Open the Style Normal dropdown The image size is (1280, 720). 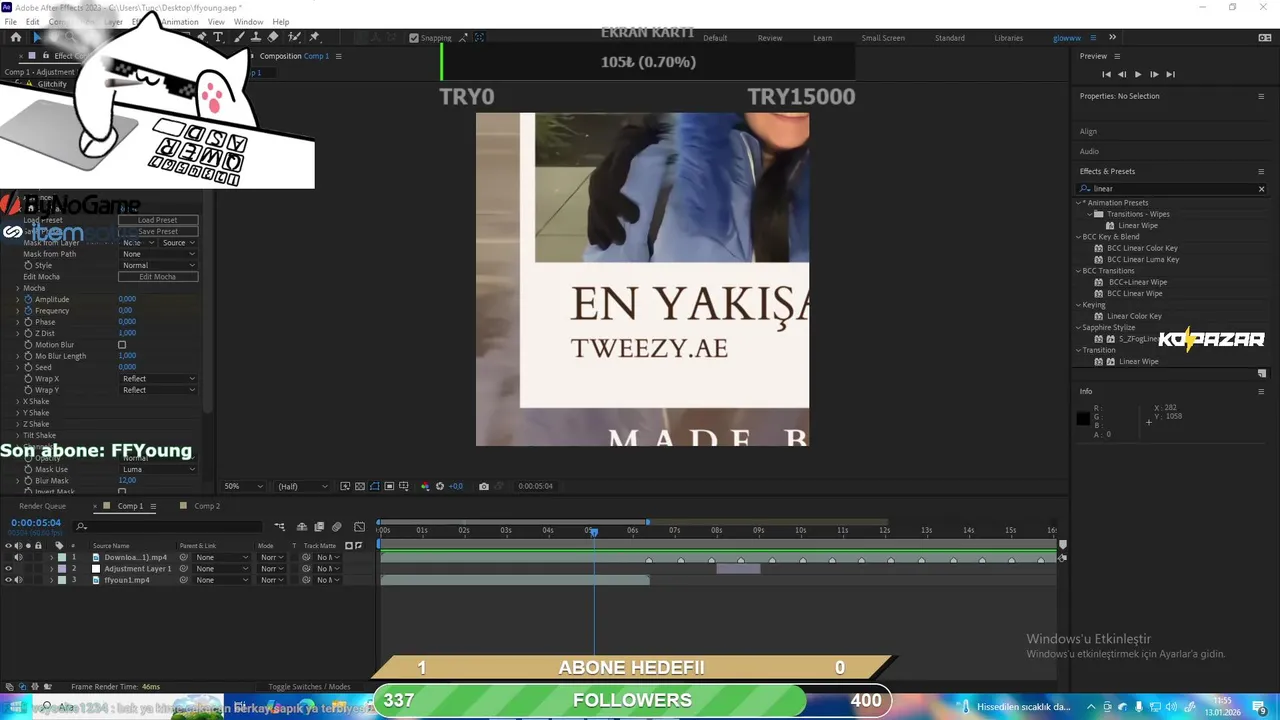click(158, 265)
